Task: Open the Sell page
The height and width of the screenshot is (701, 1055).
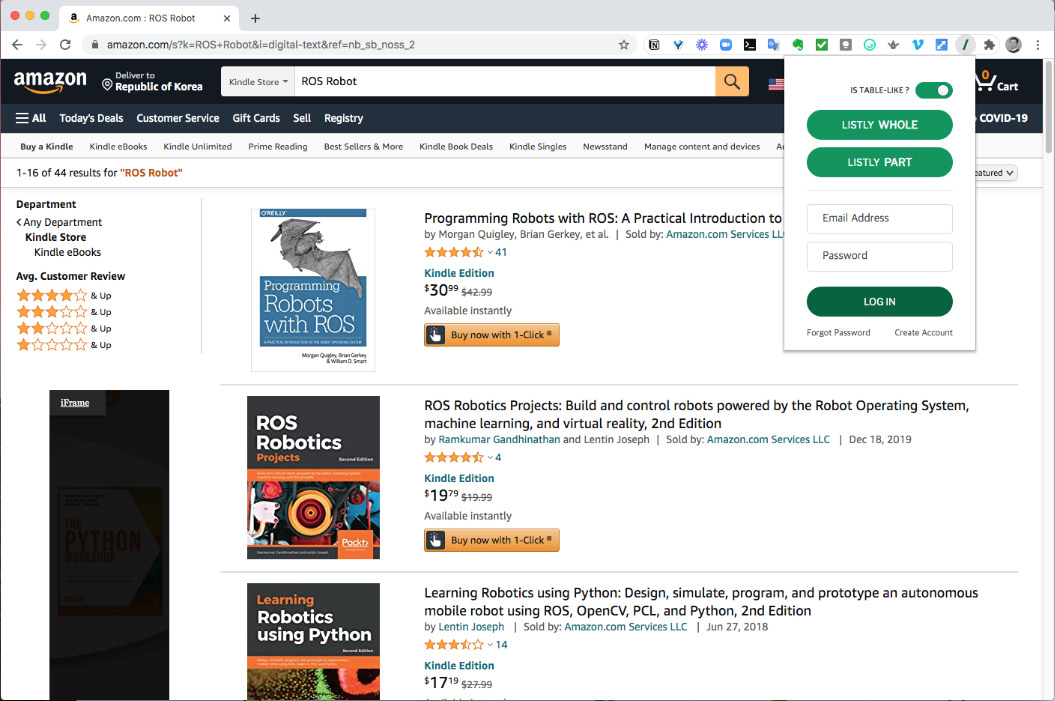Action: pos(302,118)
